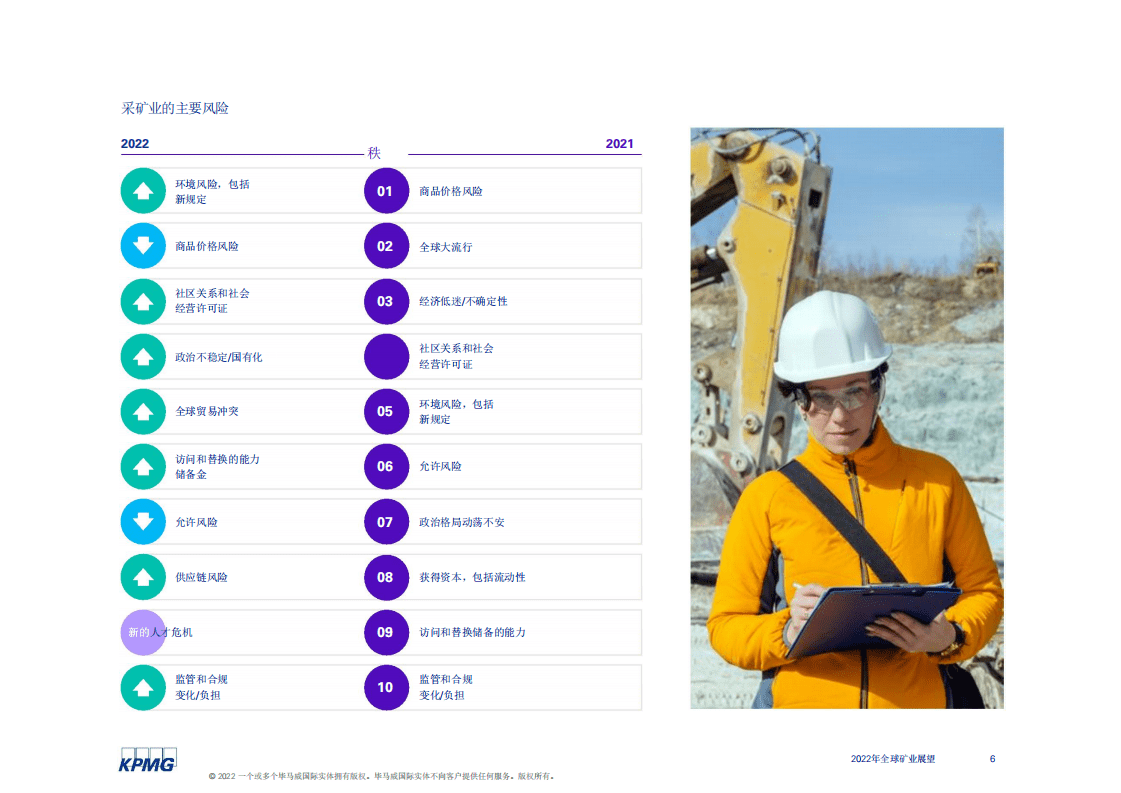This screenshot has width=1121, height=793.
Task: Click the 2022年全球矿业展望 footer text
Action: click(x=893, y=759)
